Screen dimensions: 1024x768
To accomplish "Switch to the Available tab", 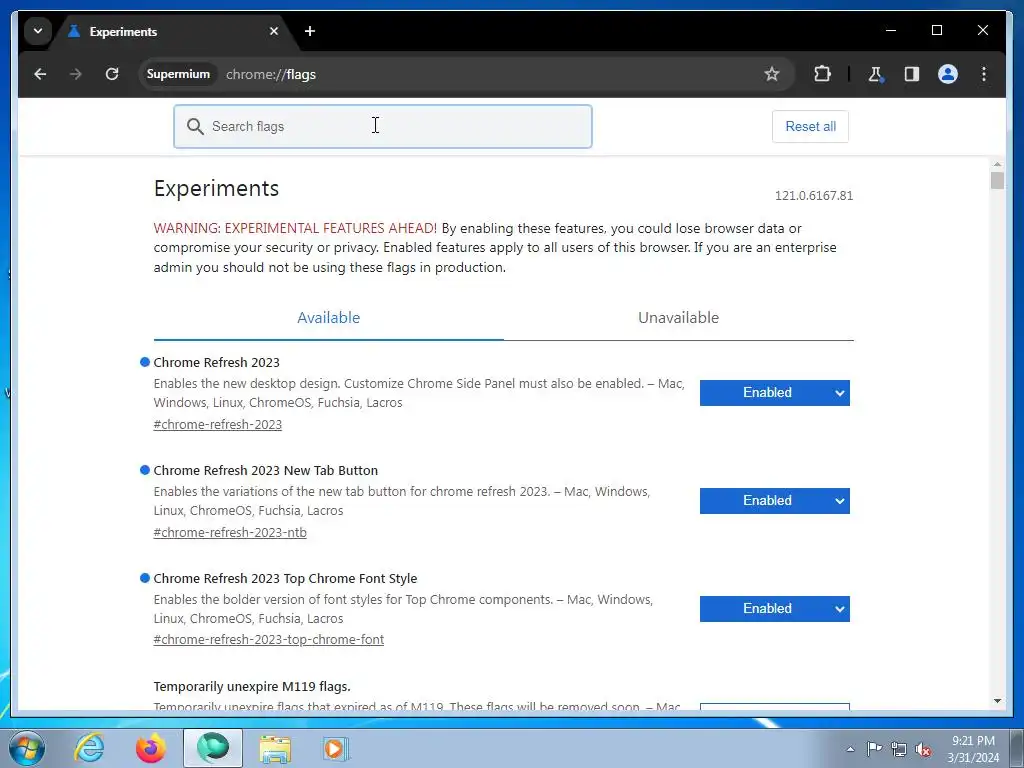I will pyautogui.click(x=328, y=318).
